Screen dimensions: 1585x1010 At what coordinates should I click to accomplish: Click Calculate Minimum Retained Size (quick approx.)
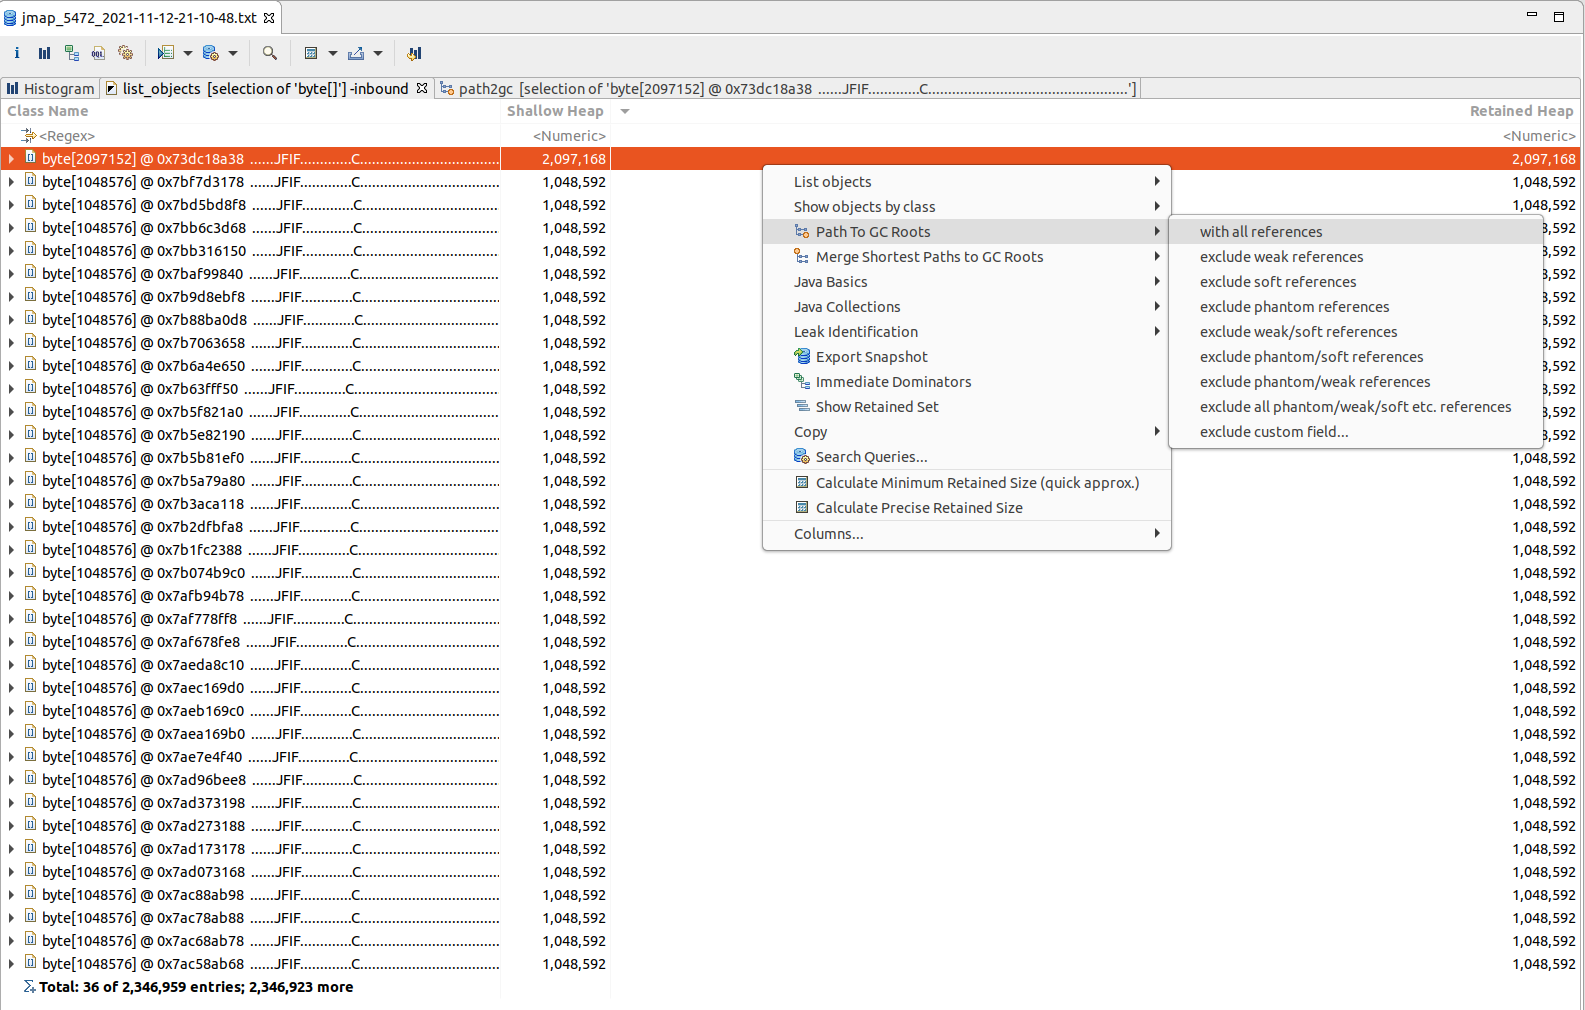pyautogui.click(x=967, y=483)
